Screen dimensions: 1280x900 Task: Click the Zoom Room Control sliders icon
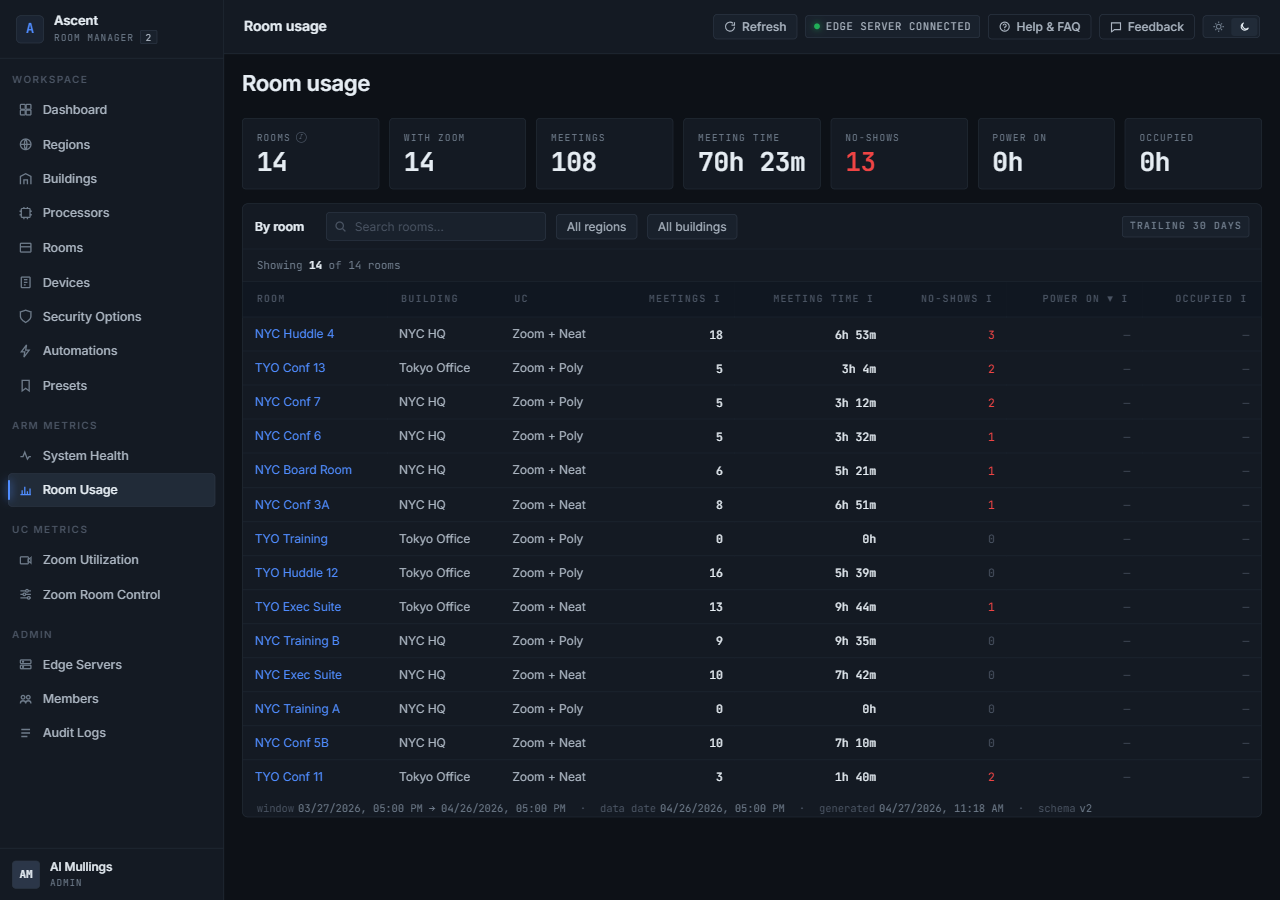pos(26,595)
